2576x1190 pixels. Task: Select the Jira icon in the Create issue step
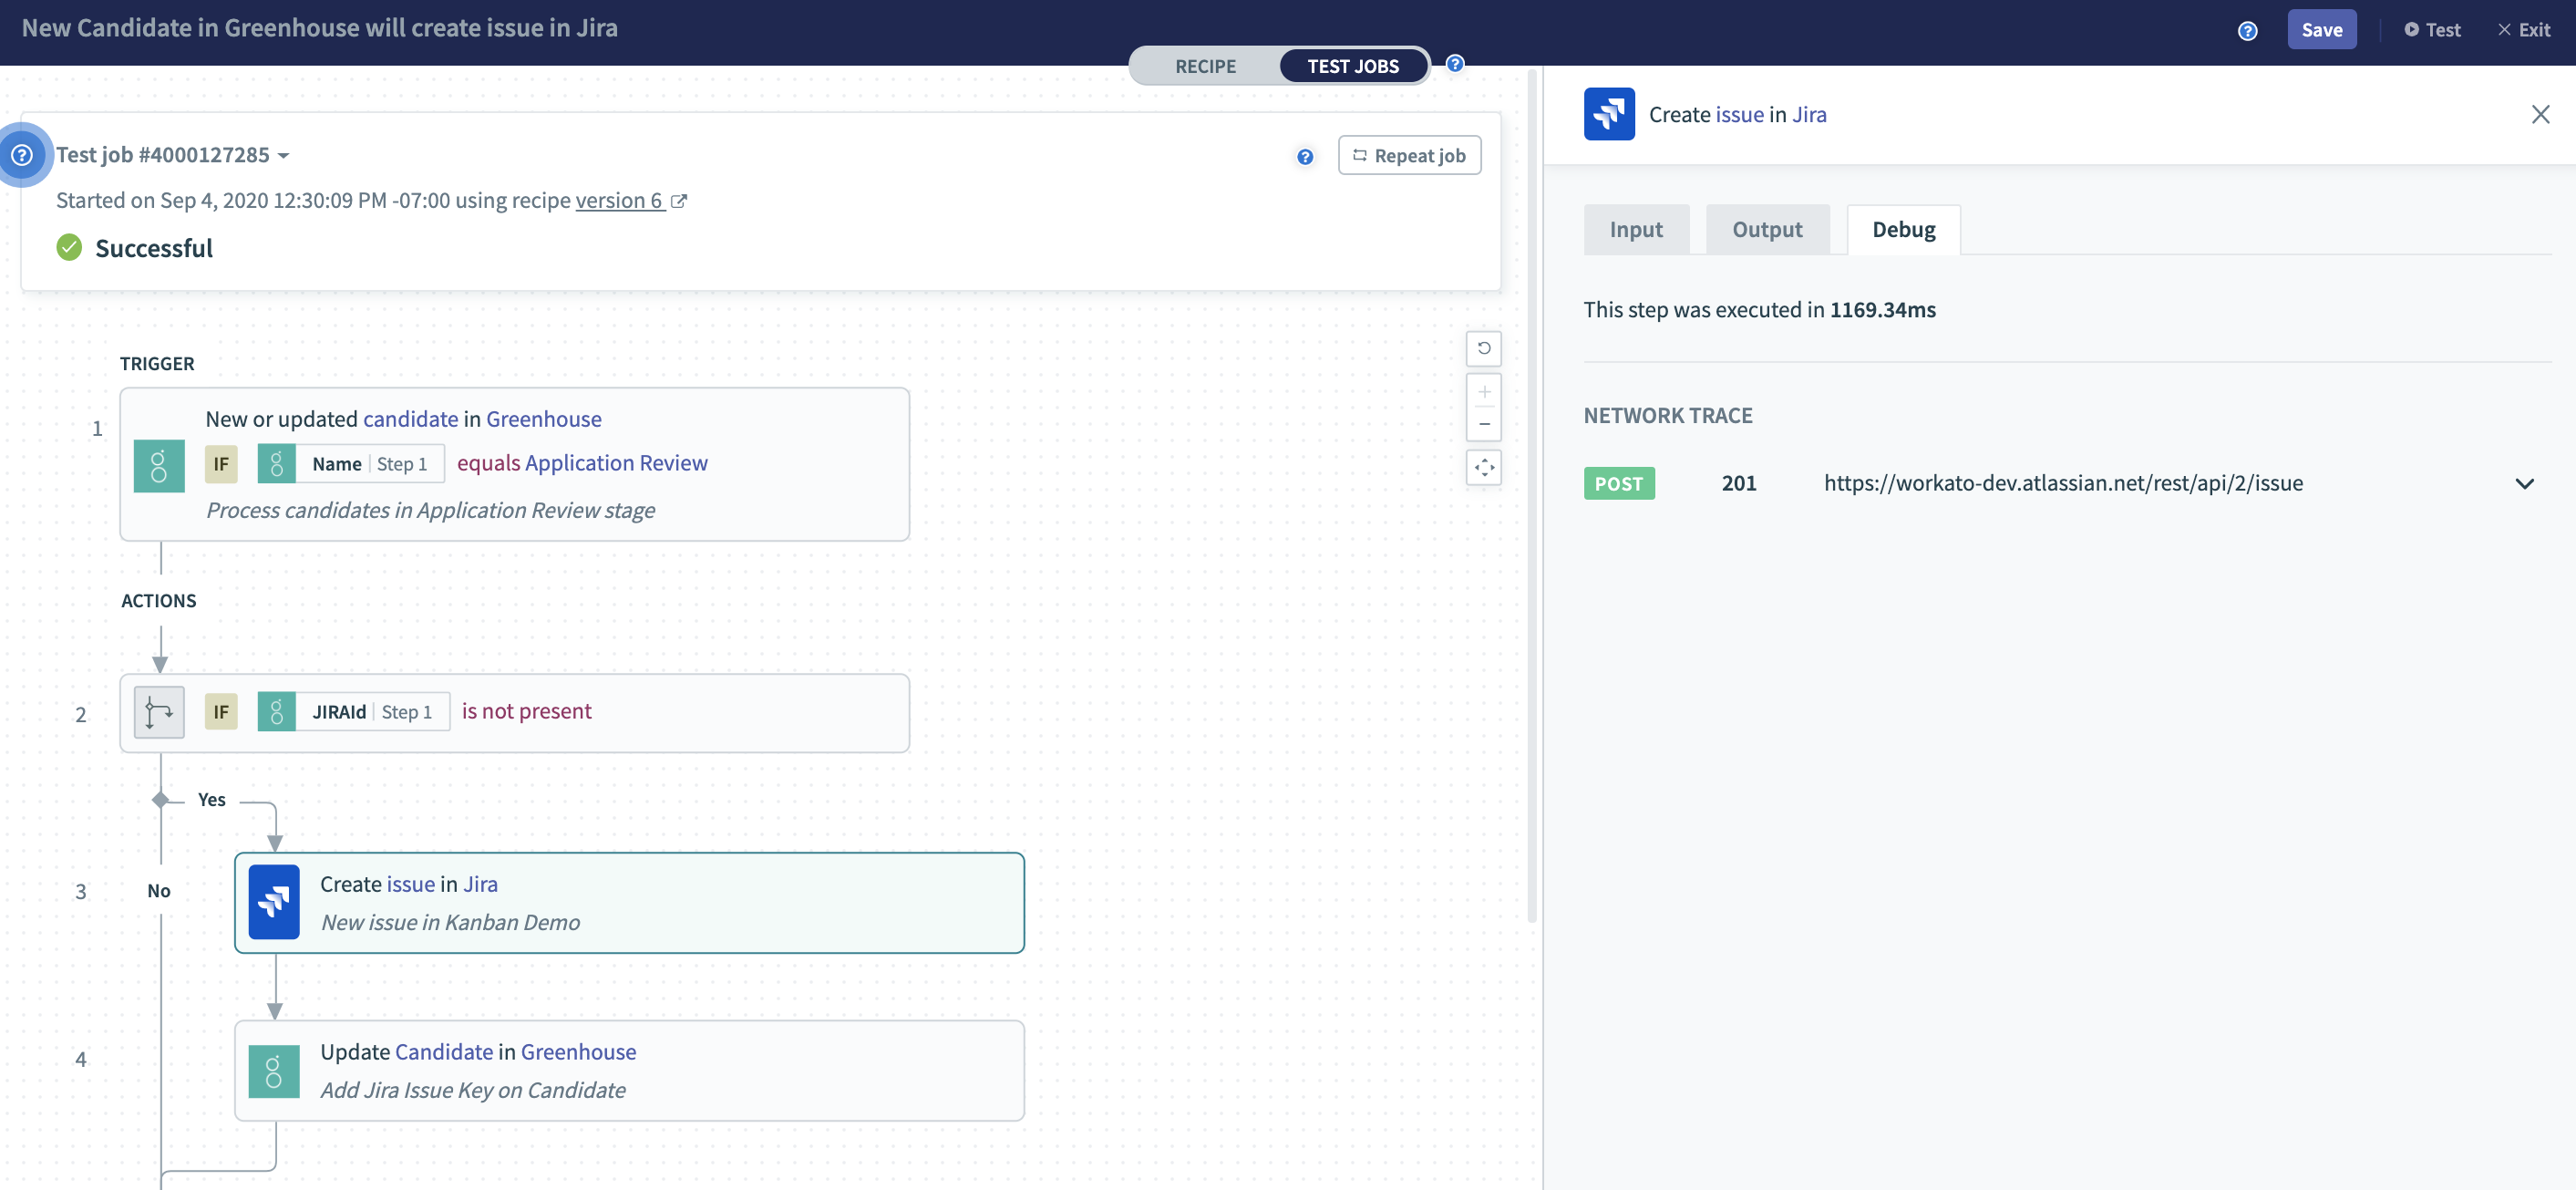(274, 902)
